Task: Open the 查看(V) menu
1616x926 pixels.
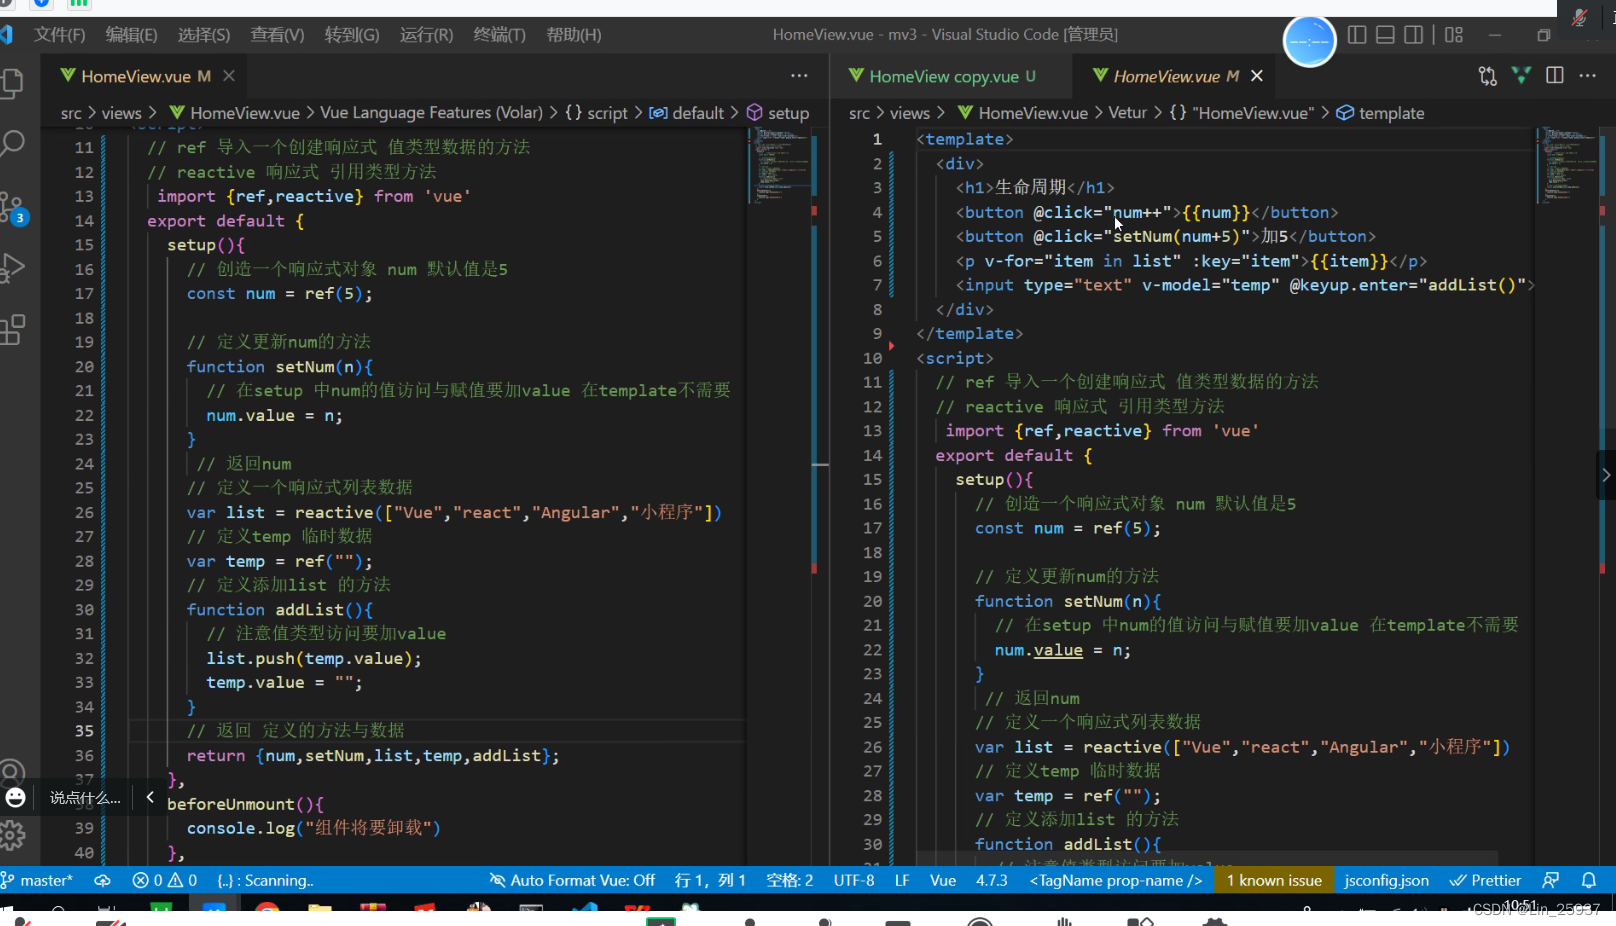Action: (x=277, y=35)
